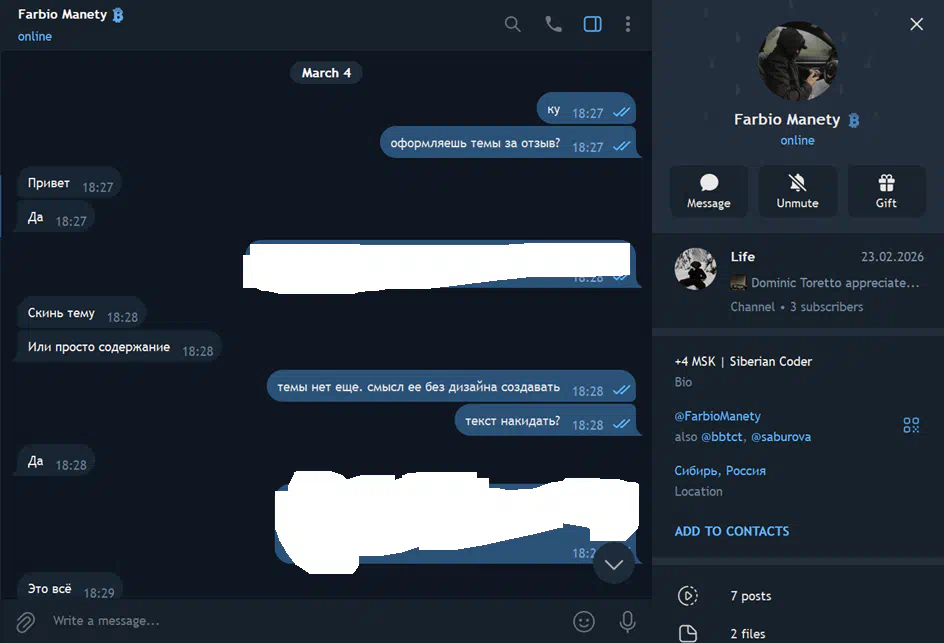
Task: Unmute notifications for Farbio Manety
Action: [x=797, y=191]
